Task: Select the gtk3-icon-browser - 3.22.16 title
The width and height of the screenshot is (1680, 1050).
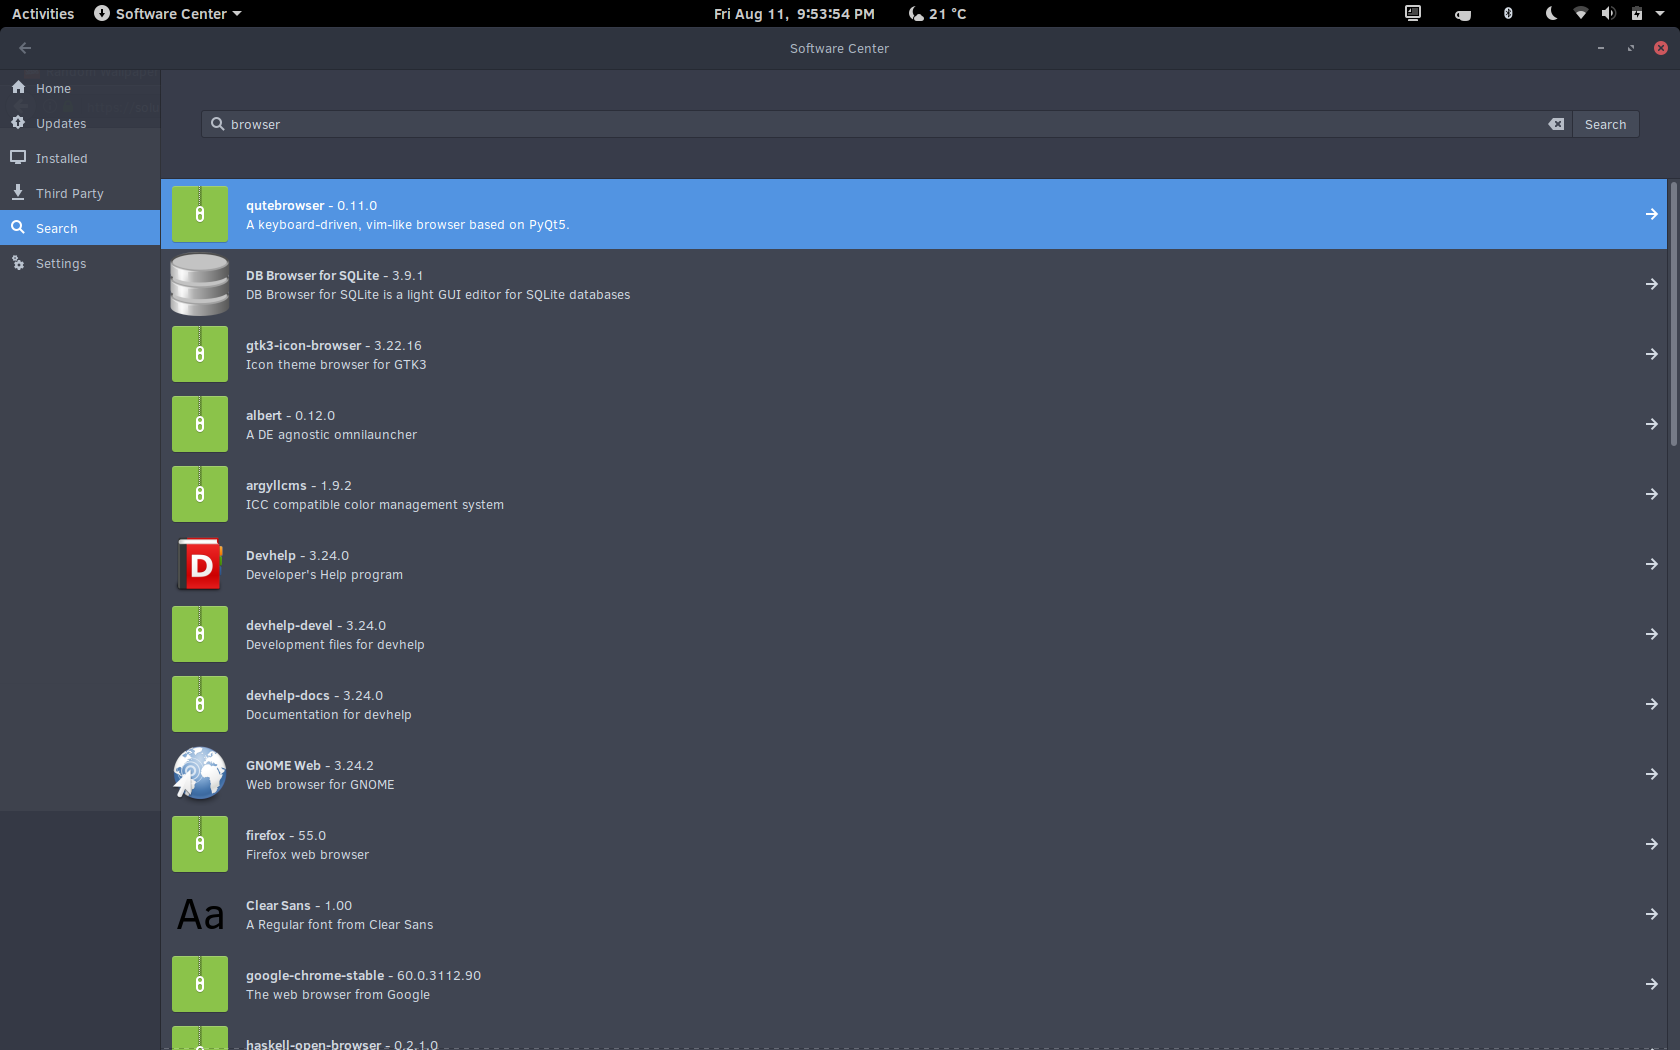Action: point(333,345)
